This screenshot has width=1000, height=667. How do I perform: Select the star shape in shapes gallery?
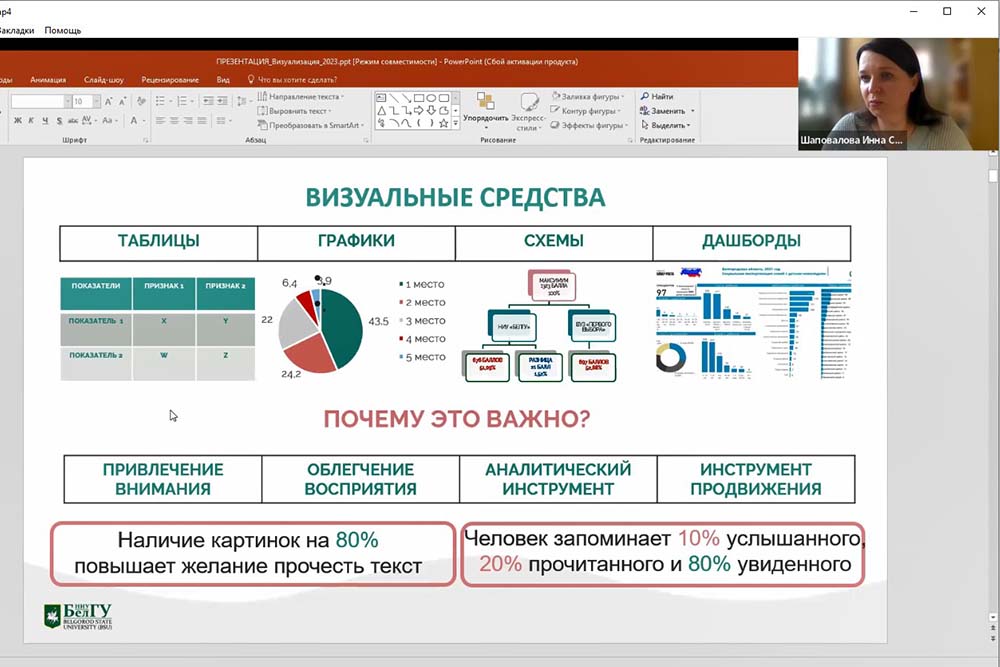(x=443, y=123)
